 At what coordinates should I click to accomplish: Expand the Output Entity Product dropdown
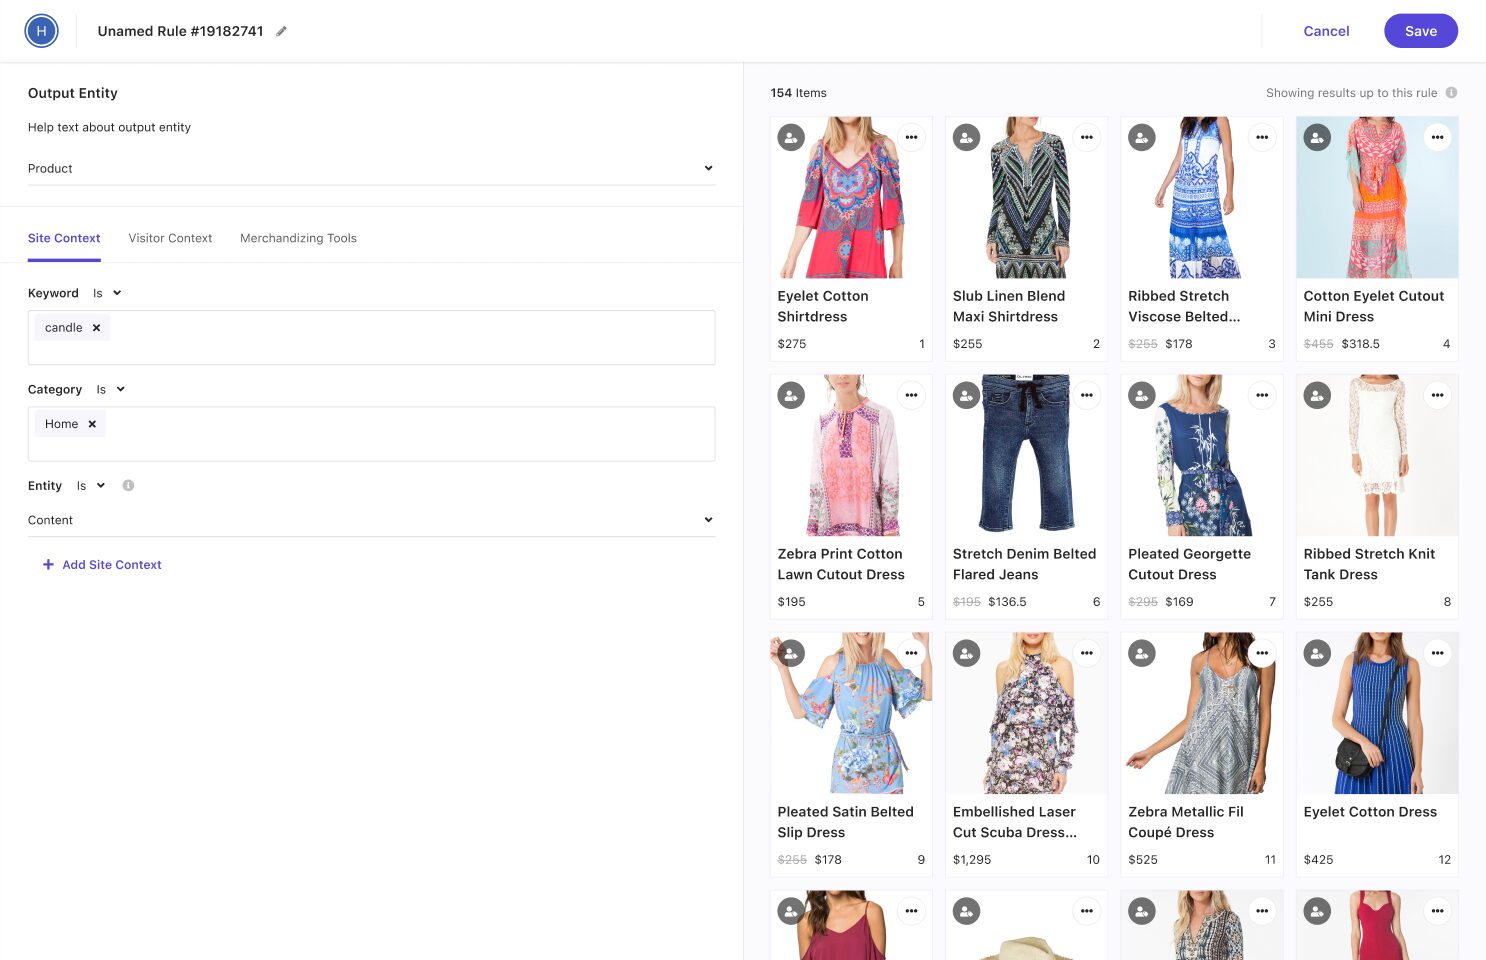coord(371,169)
